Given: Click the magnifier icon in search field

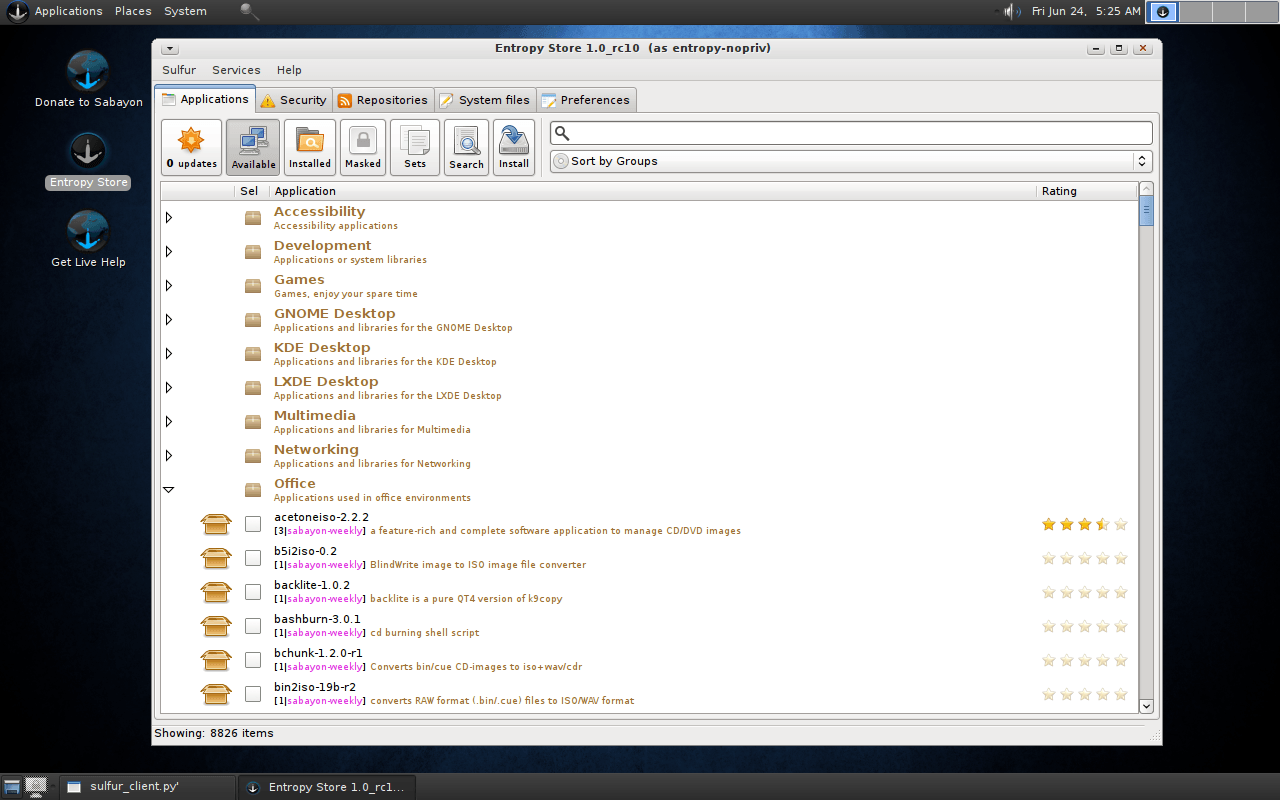Looking at the screenshot, I should pyautogui.click(x=562, y=133).
